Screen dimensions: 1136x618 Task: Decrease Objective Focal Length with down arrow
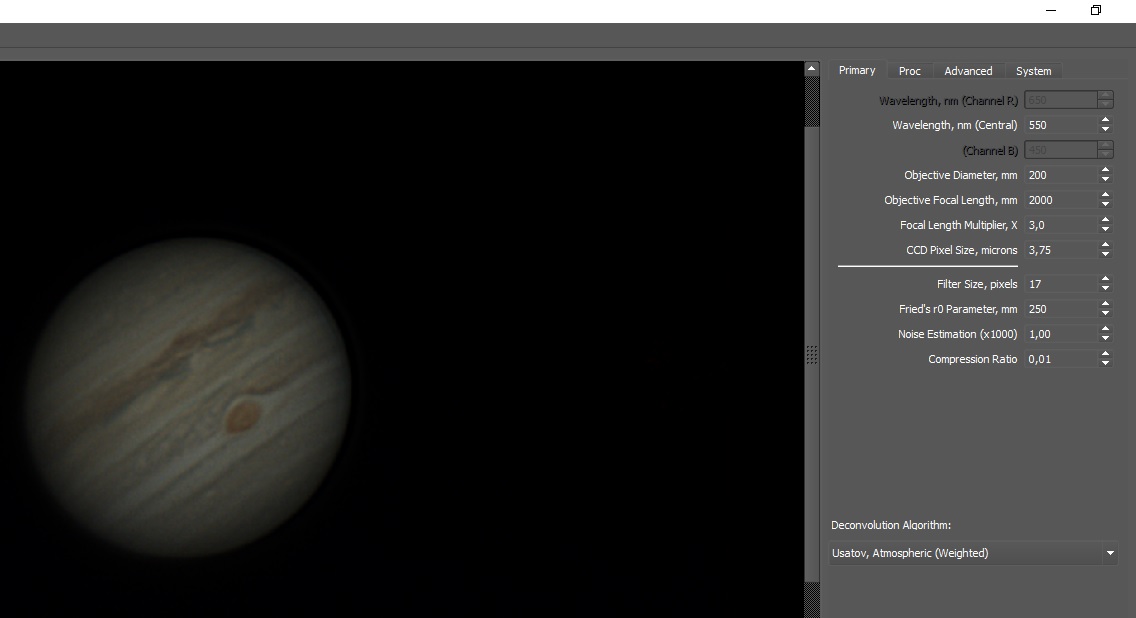[1105, 205]
